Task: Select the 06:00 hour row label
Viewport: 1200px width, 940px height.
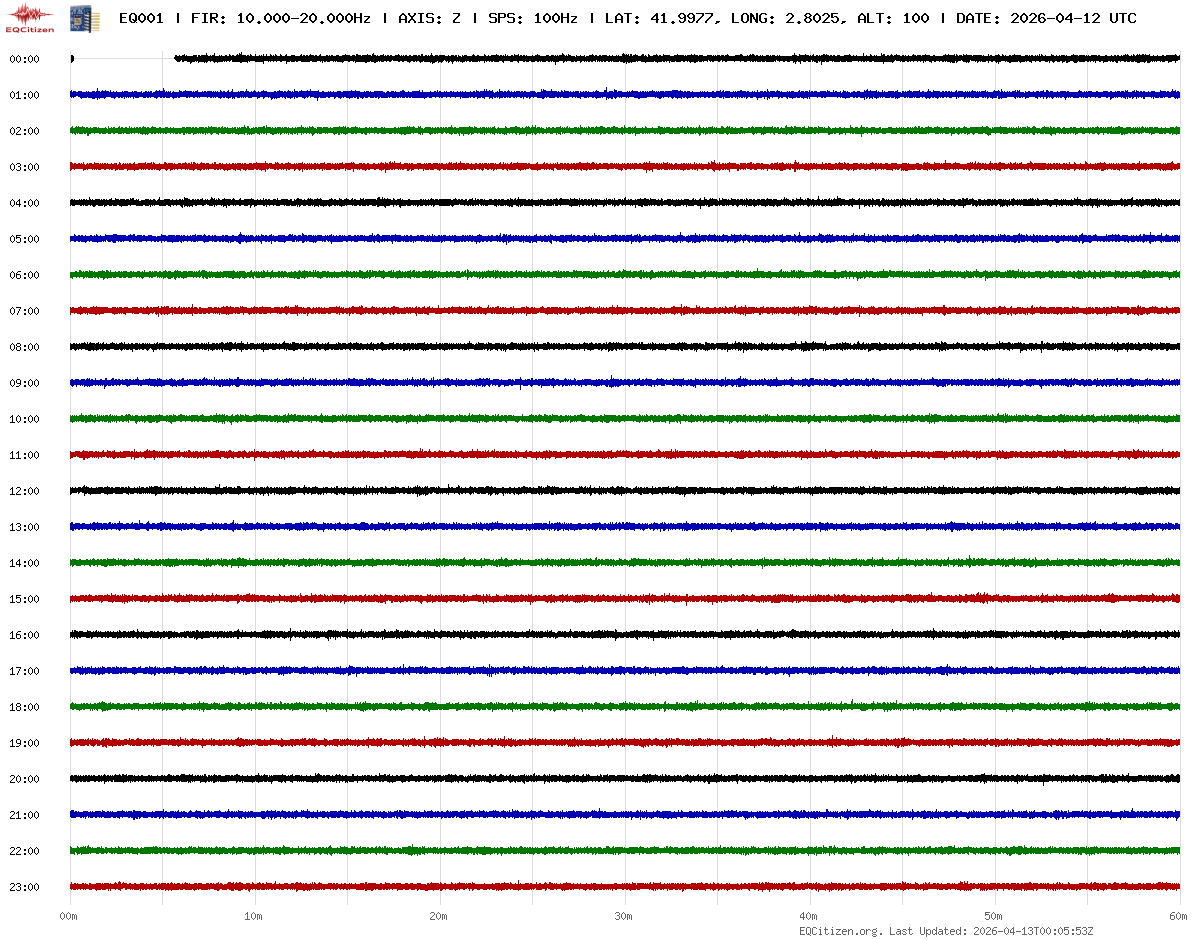Action: pyautogui.click(x=24, y=275)
